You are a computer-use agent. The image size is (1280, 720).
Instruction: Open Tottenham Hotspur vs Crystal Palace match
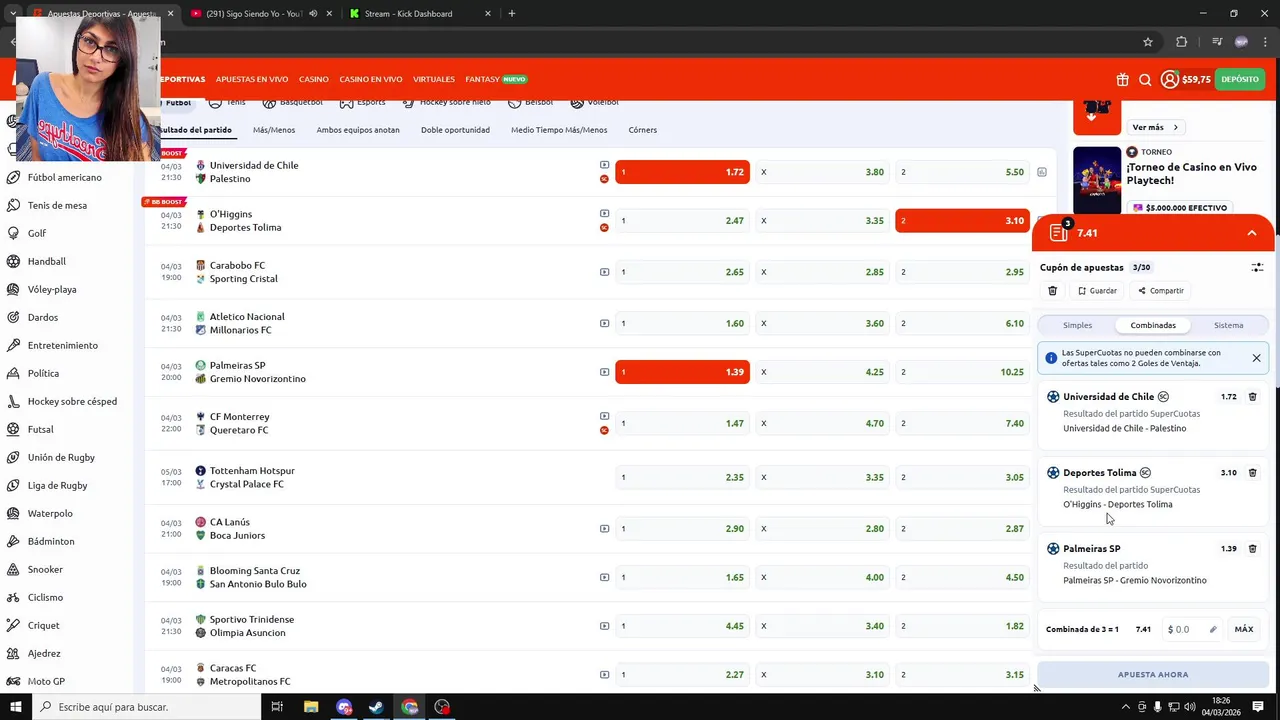point(253,477)
